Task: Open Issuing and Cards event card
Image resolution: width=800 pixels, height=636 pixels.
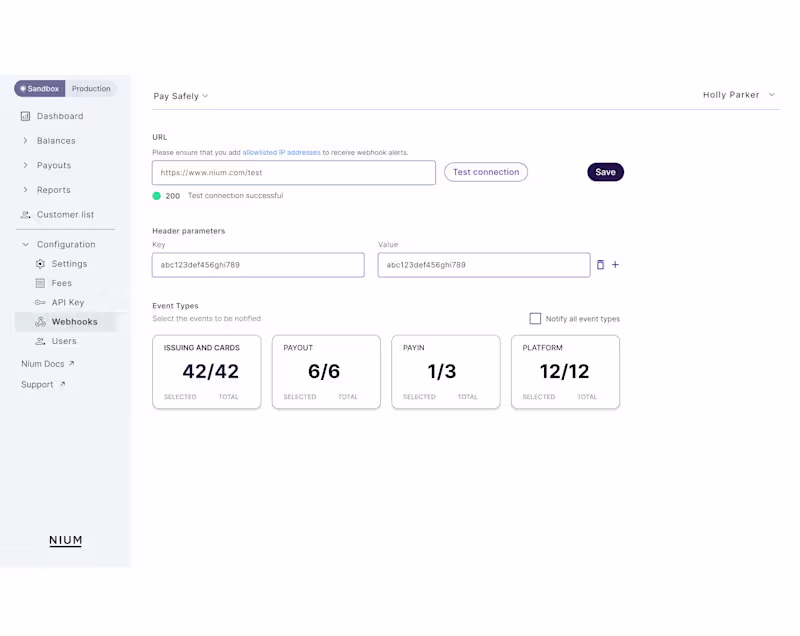Action: tap(207, 372)
